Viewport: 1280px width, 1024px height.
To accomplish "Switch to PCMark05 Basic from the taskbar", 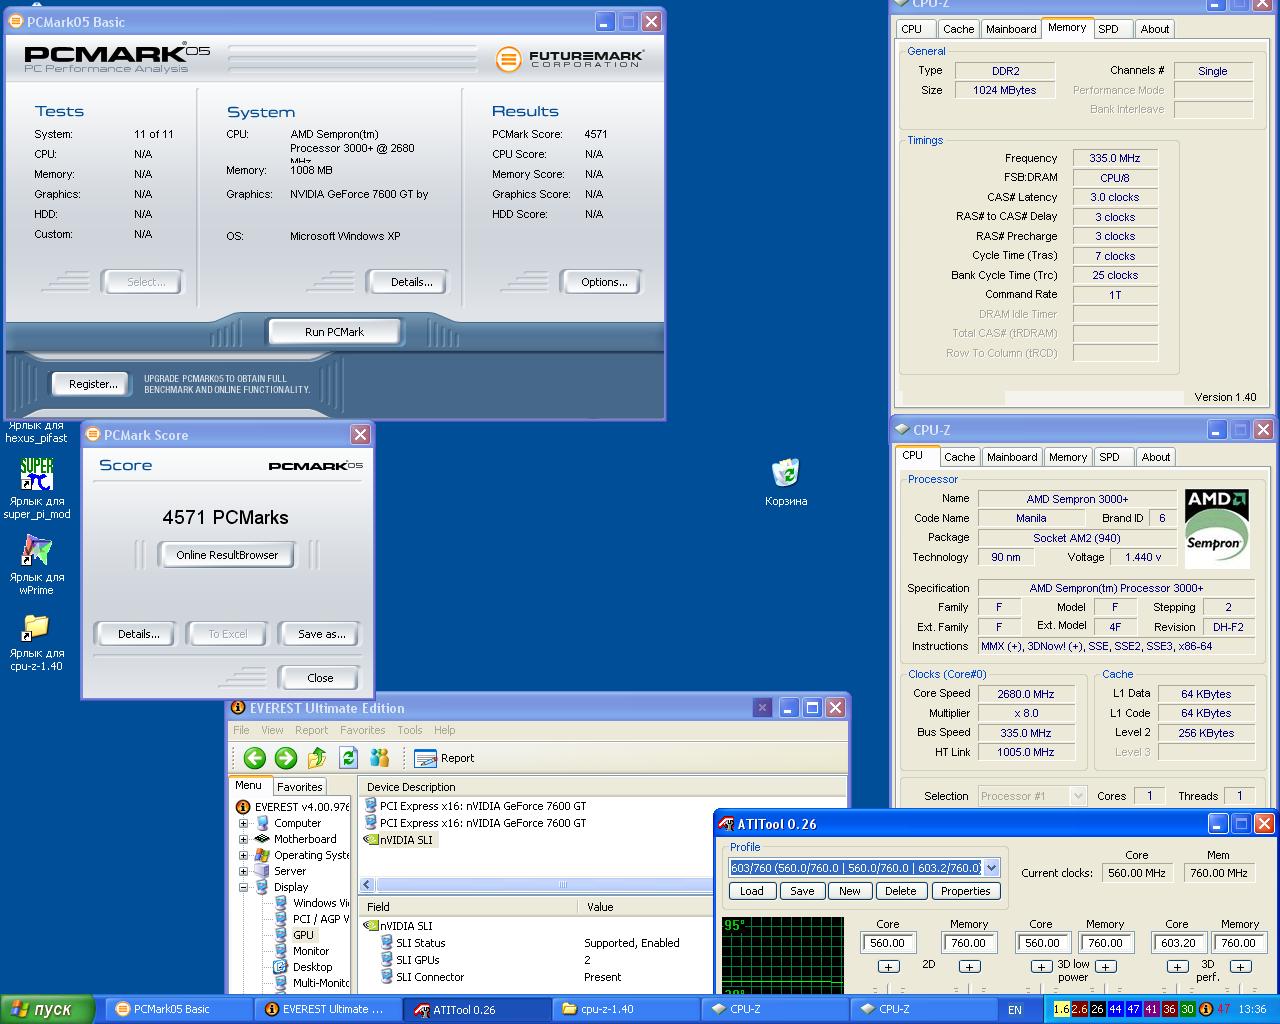I will click(177, 1009).
